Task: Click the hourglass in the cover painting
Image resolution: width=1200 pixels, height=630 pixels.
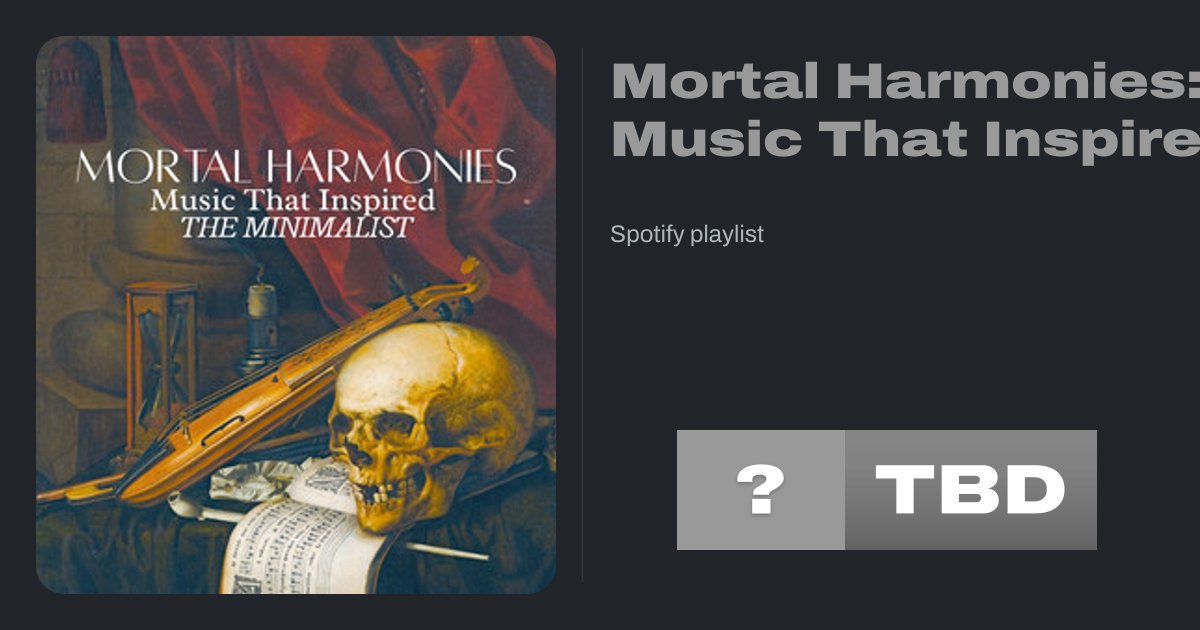Action: click(x=162, y=365)
